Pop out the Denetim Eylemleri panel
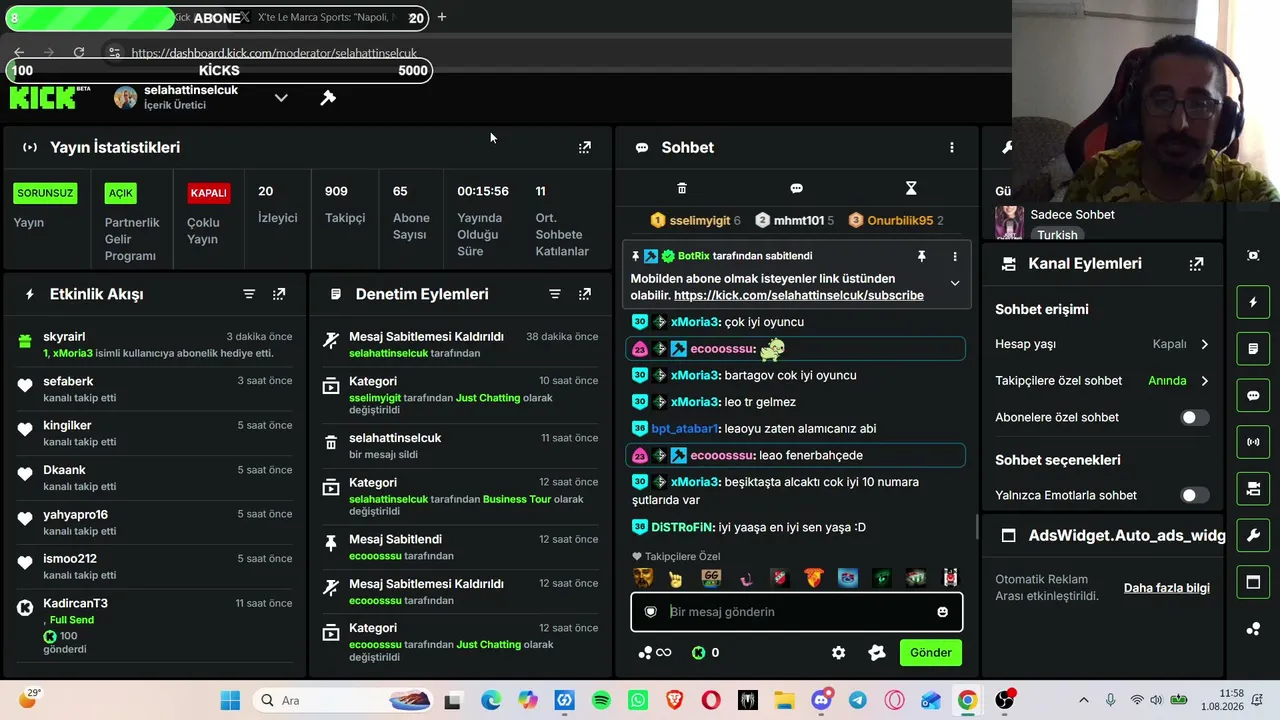Viewport: 1280px width, 720px height. click(585, 294)
